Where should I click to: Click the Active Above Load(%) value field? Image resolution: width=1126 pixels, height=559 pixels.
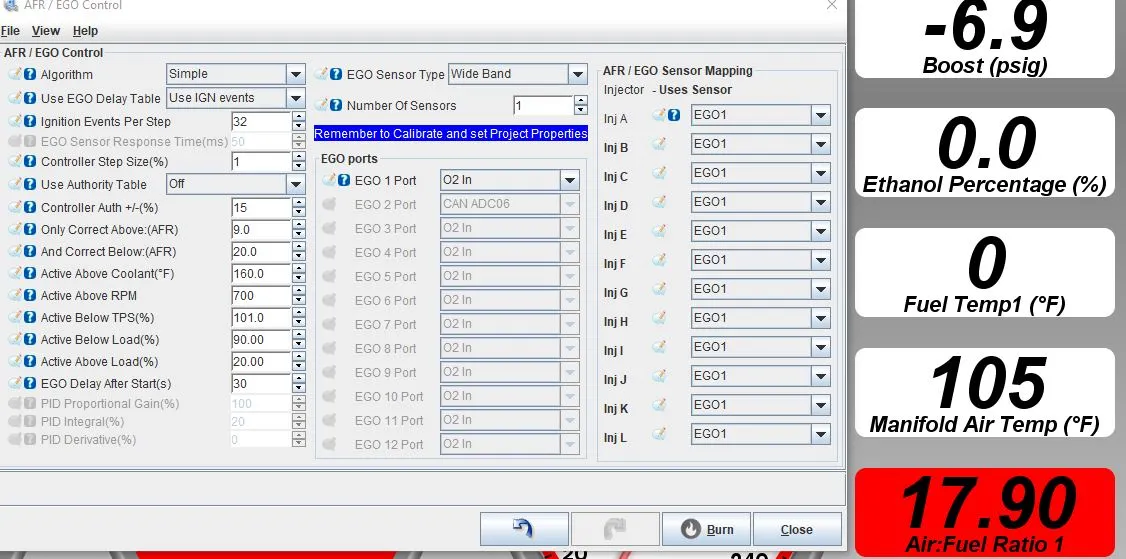coord(261,361)
